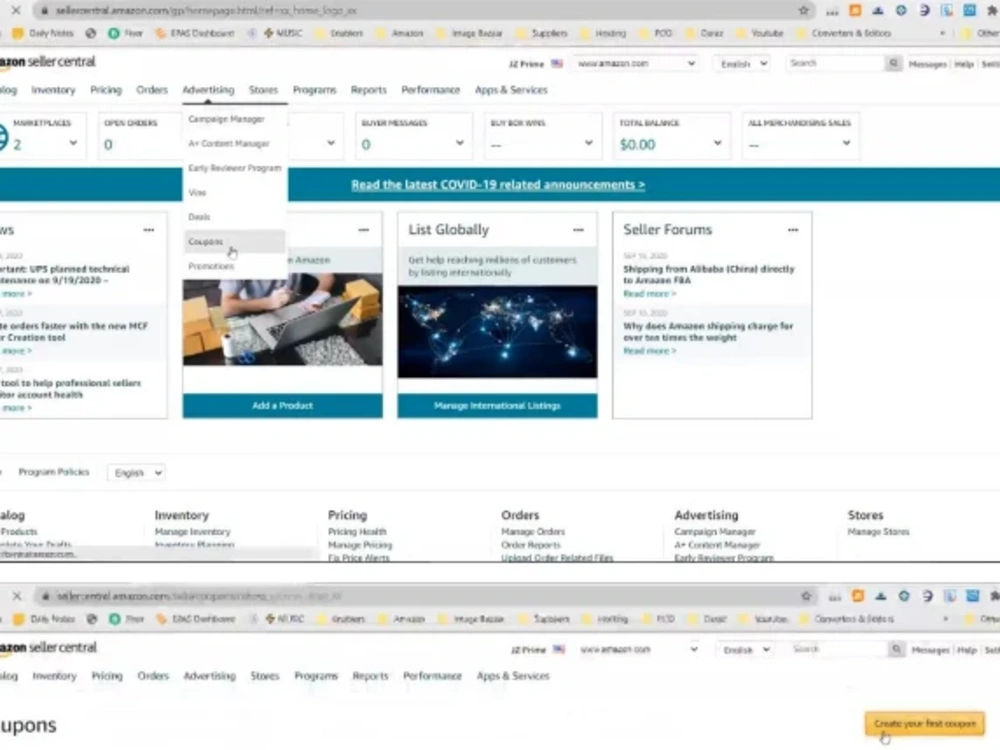This screenshot has height=750, width=1000.
Task: Click the Messages link in top window header
Action: (927, 64)
